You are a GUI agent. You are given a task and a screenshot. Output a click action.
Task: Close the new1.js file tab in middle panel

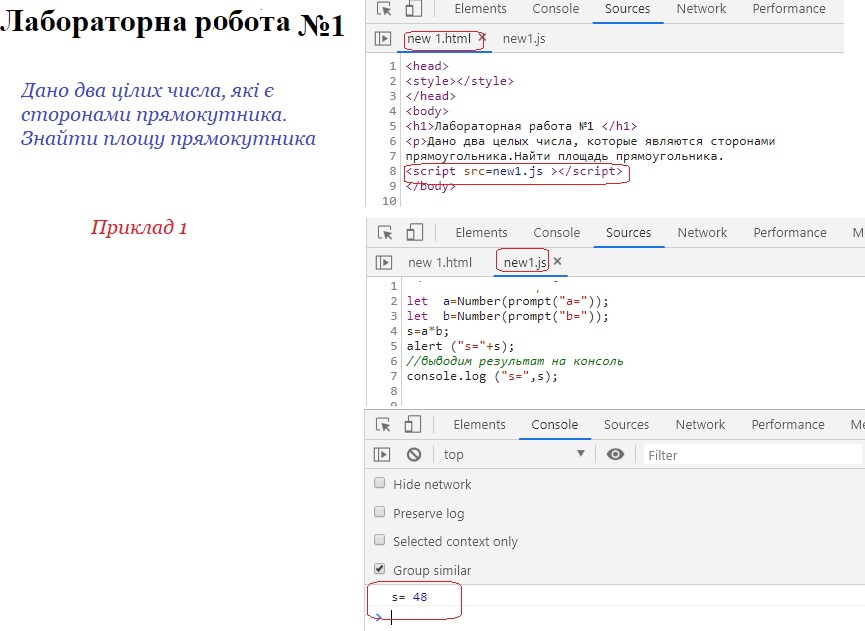pyautogui.click(x=558, y=262)
